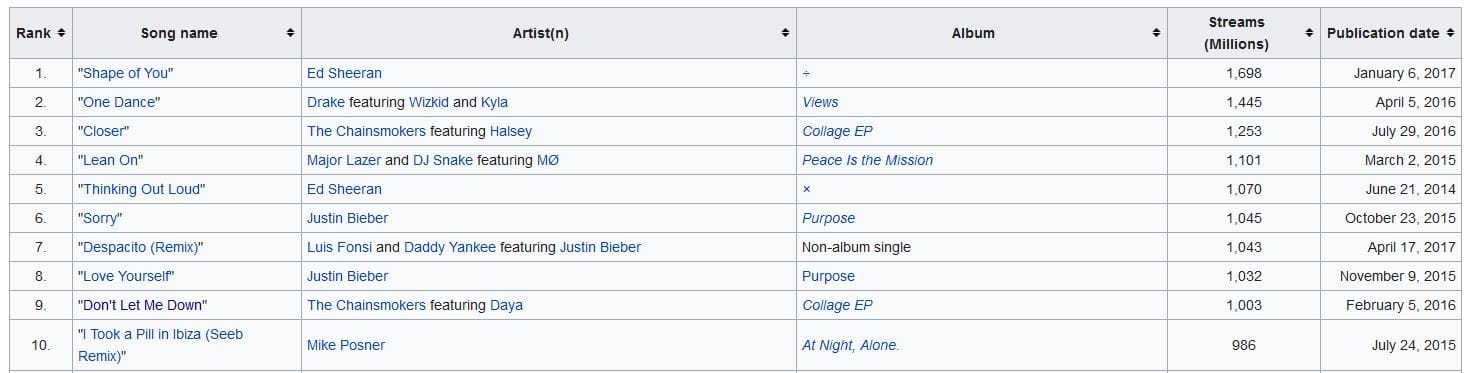Screen dimensions: 1474x373
Task: Click the Wizkid artist link
Action: 429,102
